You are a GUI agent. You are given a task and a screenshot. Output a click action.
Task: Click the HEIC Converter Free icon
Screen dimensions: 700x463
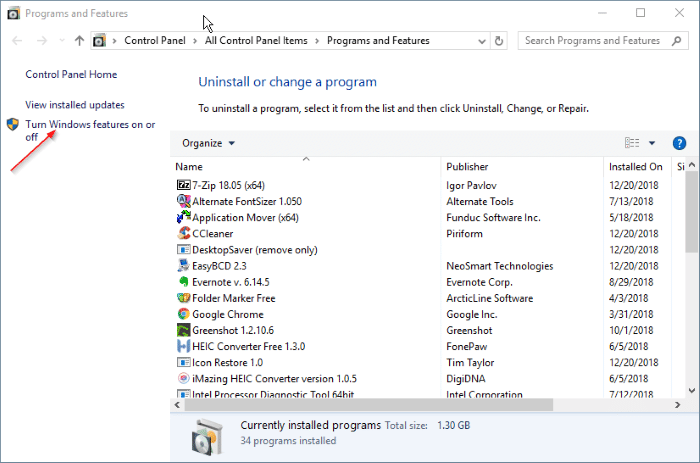point(183,346)
